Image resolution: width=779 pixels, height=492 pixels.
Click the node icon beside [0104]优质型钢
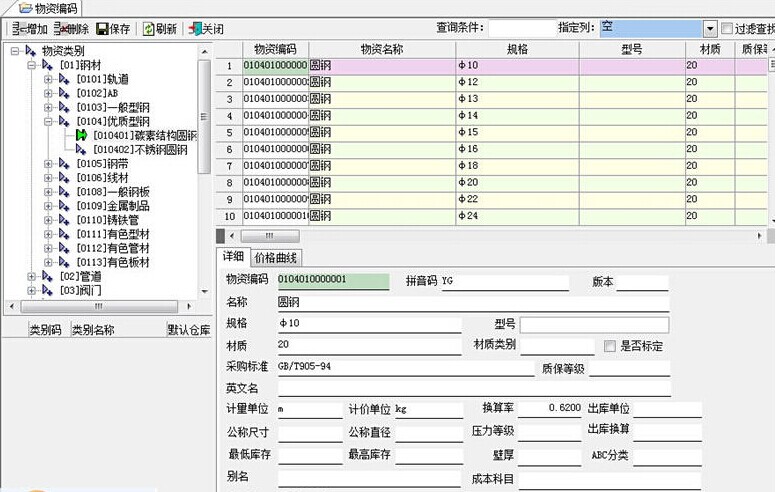[x=64, y=121]
